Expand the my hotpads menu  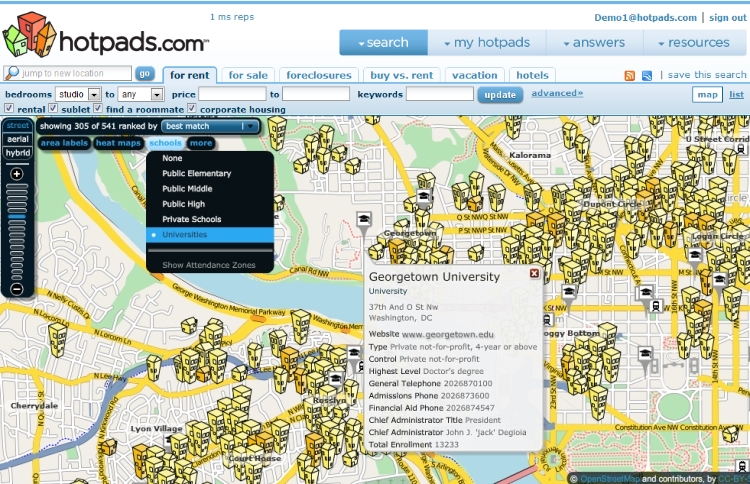[487, 43]
